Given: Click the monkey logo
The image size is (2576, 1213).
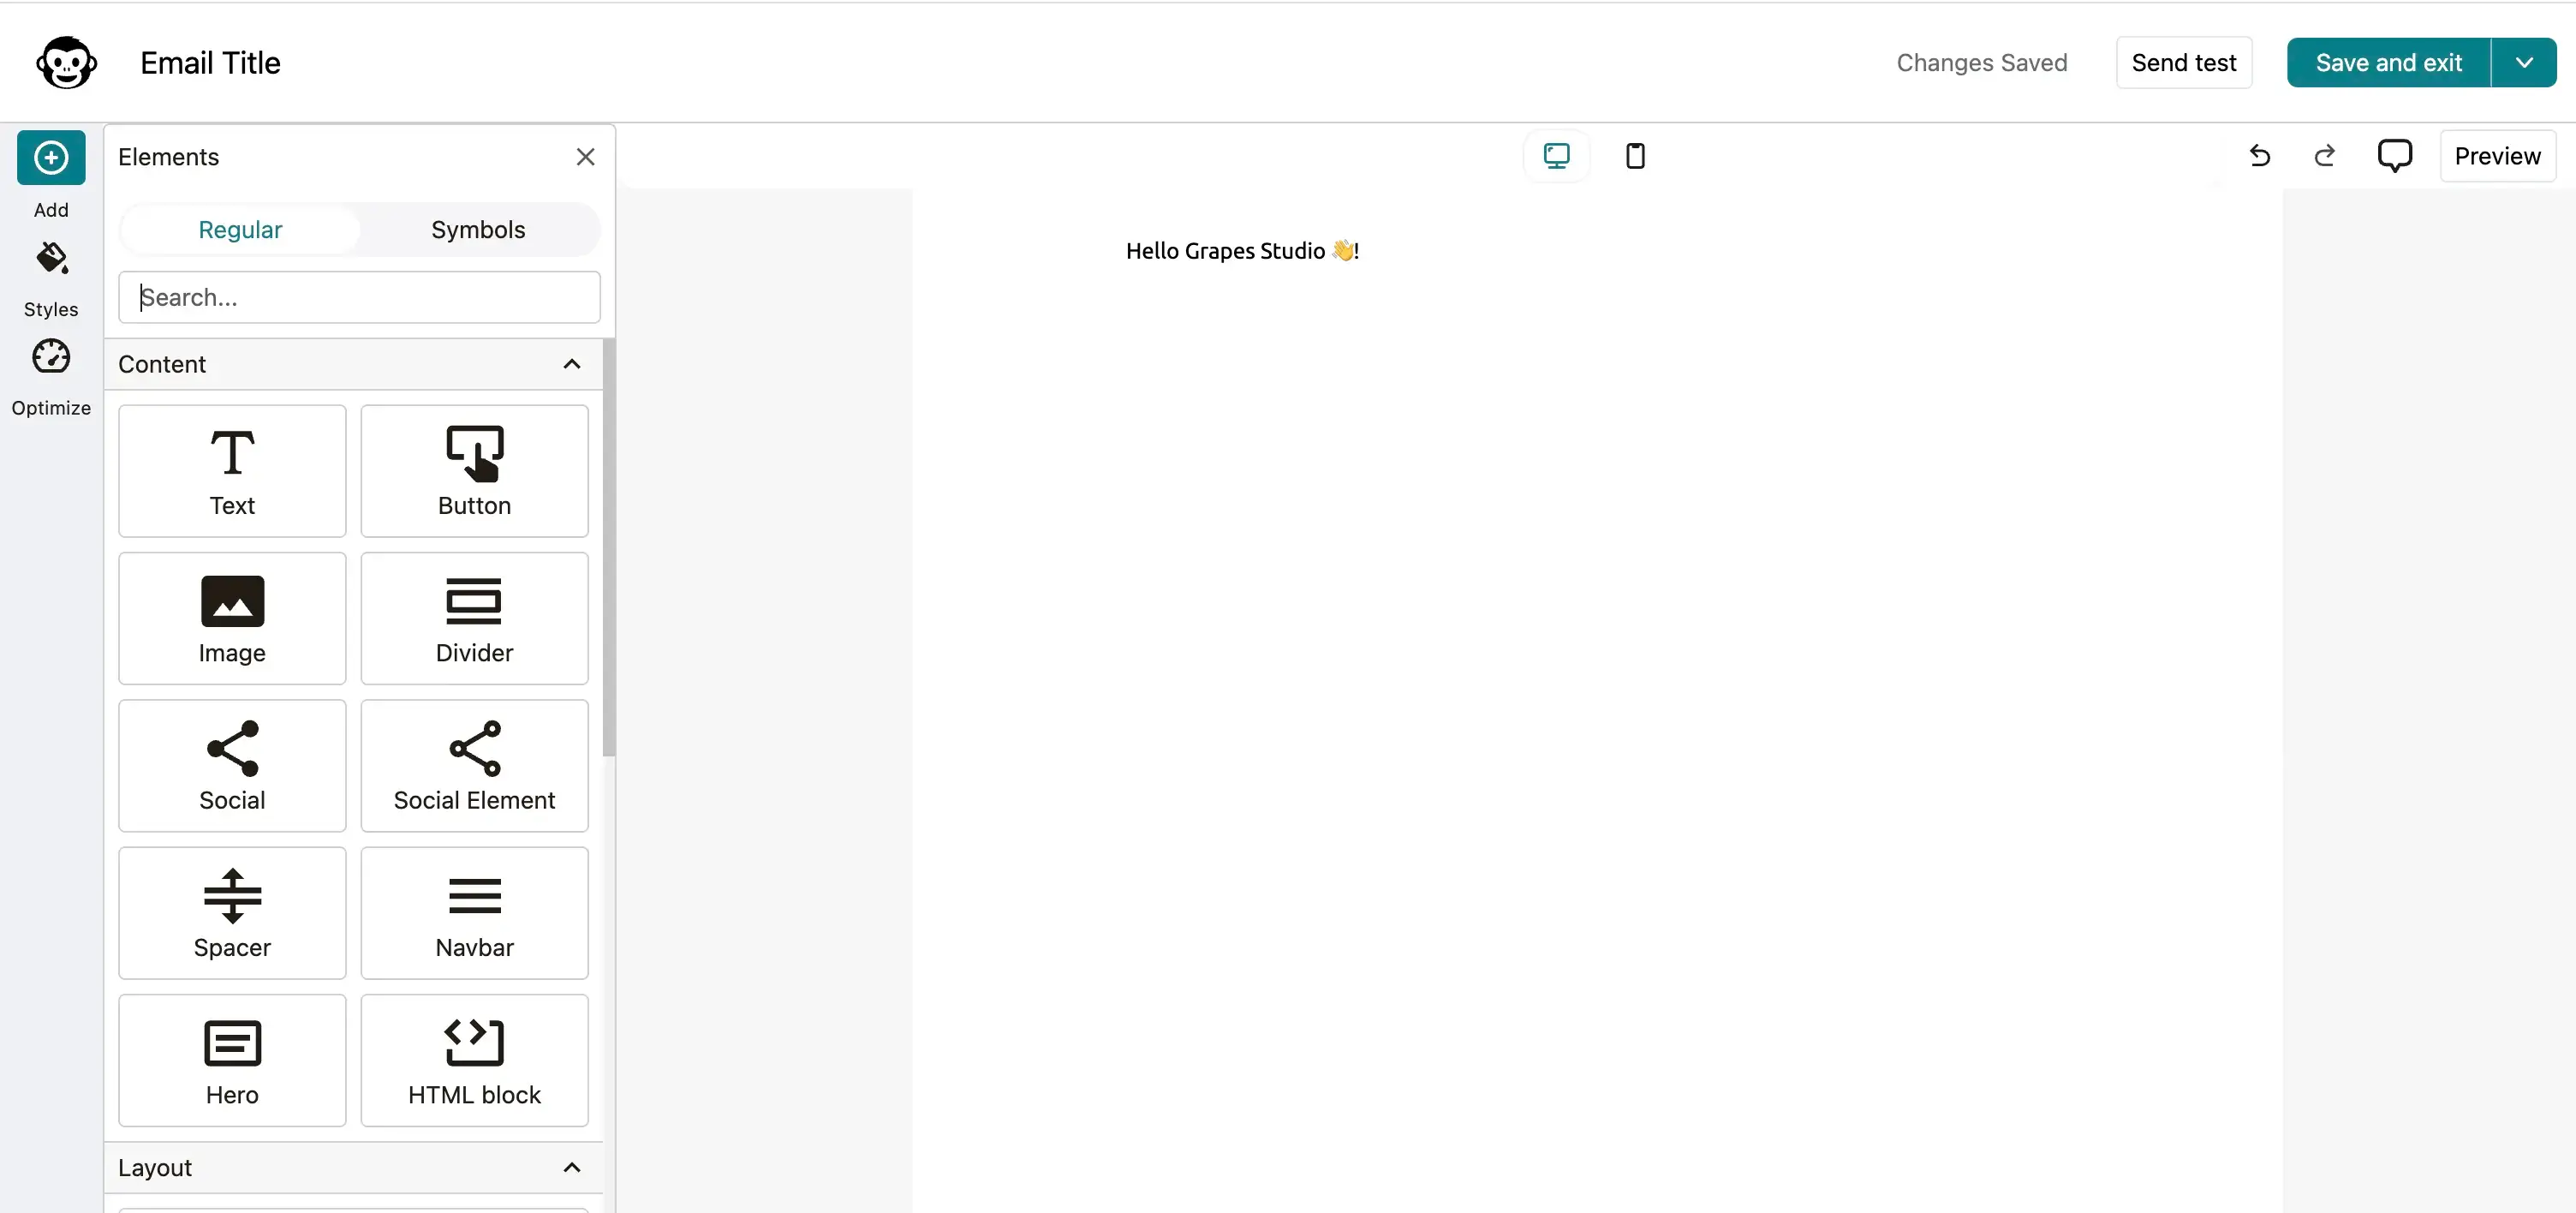Looking at the screenshot, I should [x=64, y=61].
